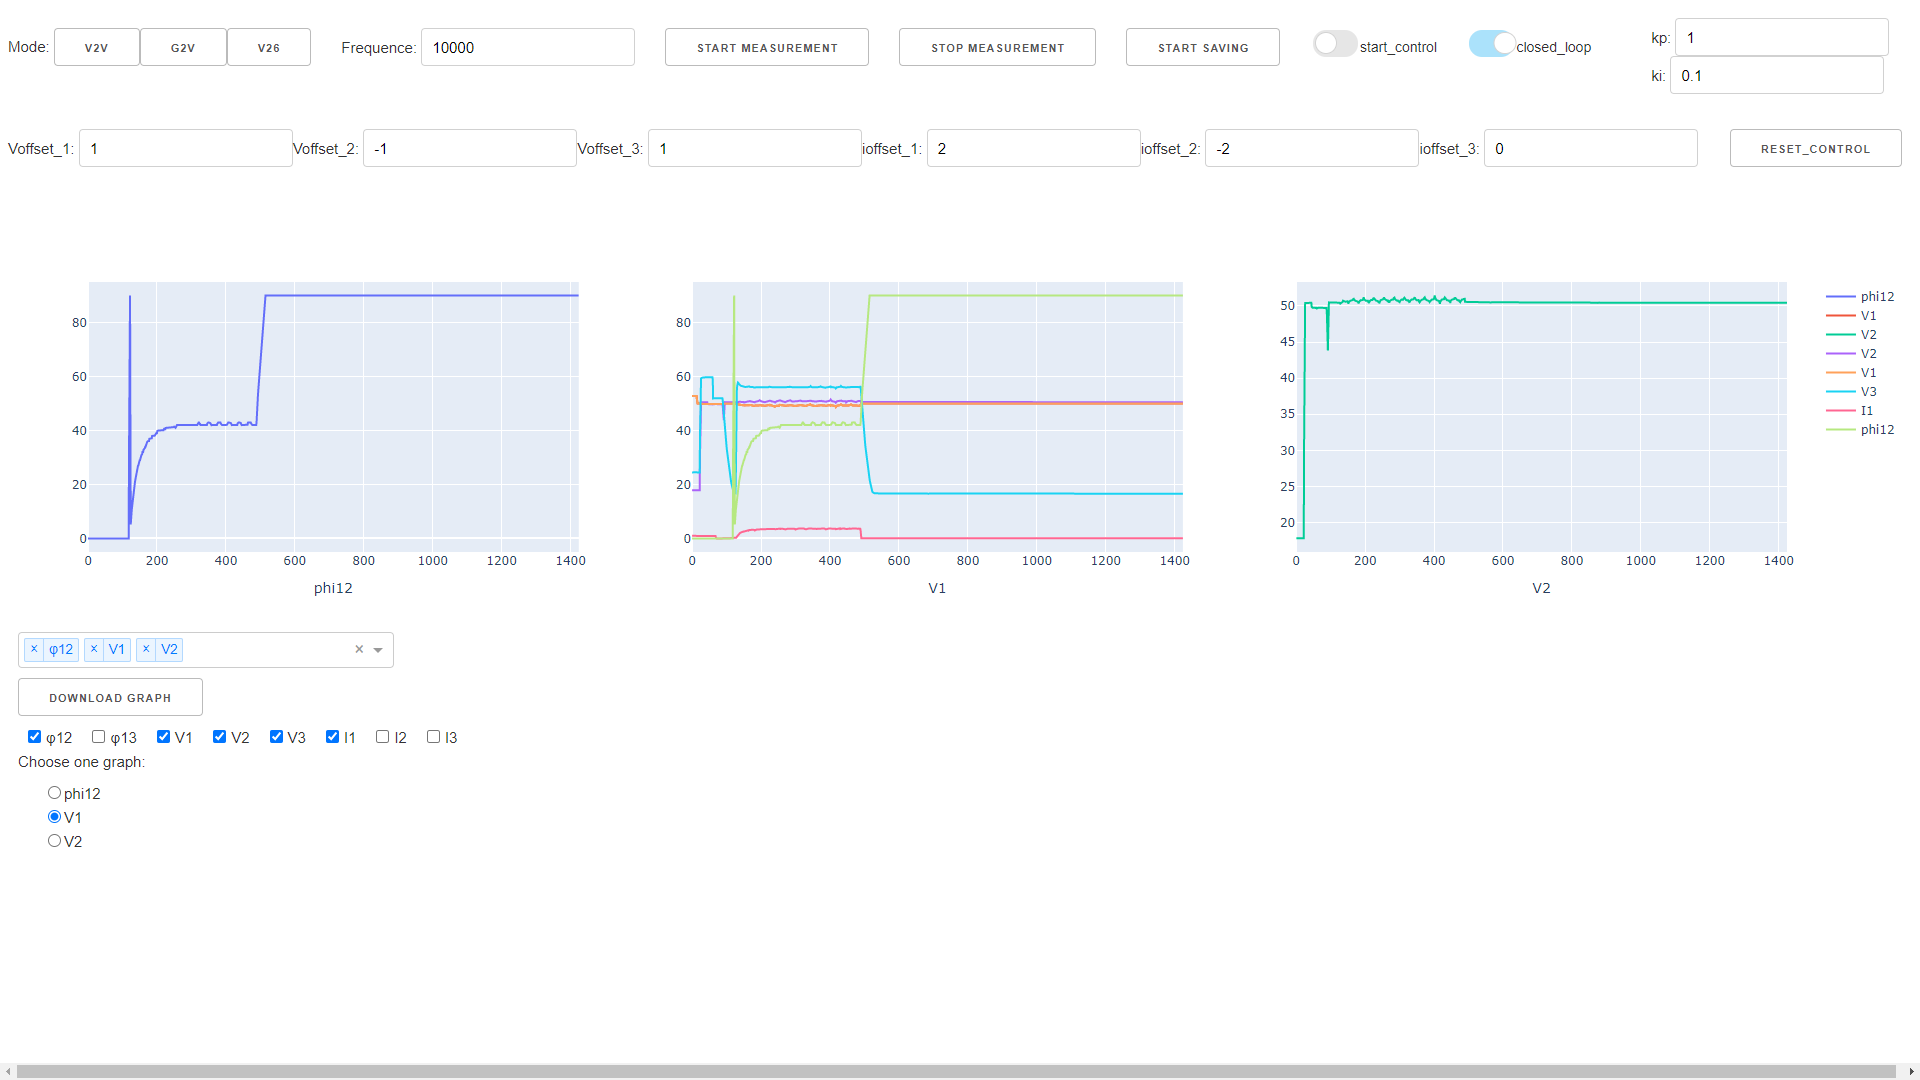Select the V2 radio option under Choose one graph
This screenshot has height=1080, width=1920.
(54, 840)
